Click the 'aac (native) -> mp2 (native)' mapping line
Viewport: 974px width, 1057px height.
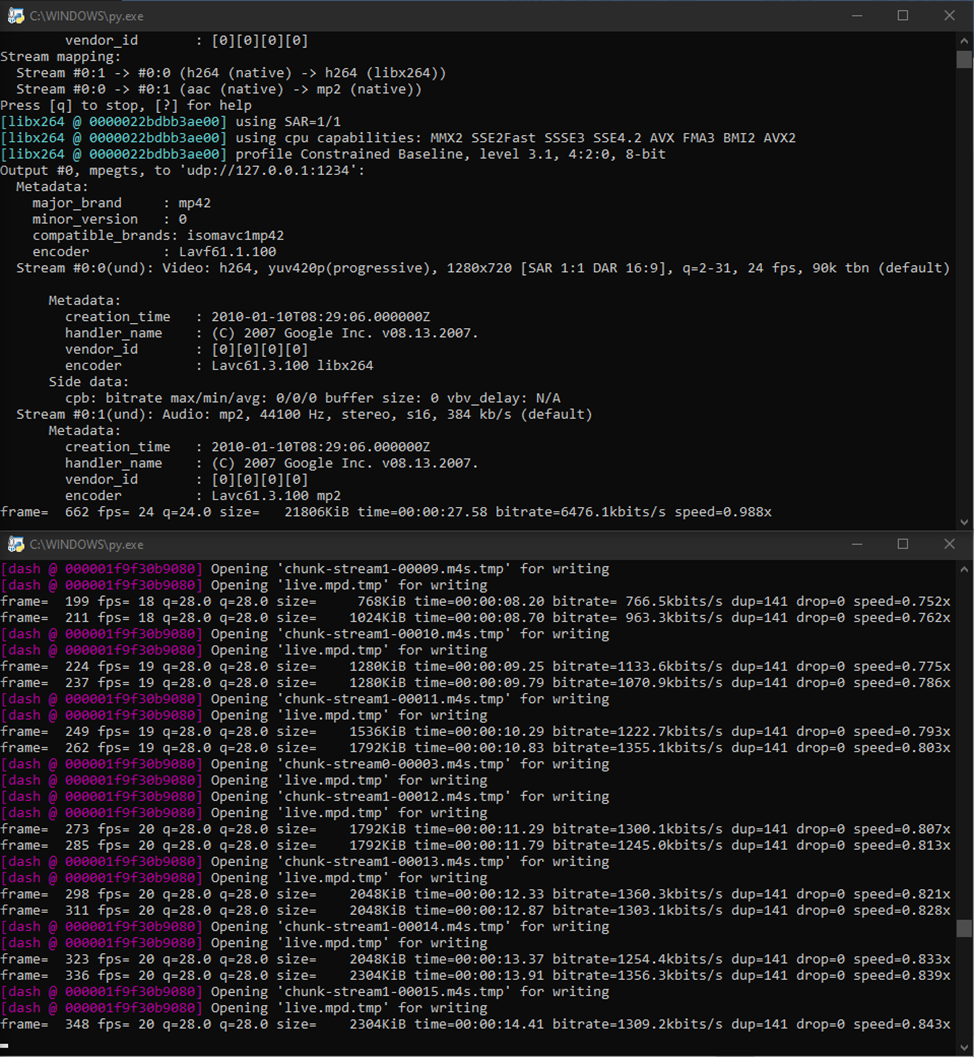(219, 89)
